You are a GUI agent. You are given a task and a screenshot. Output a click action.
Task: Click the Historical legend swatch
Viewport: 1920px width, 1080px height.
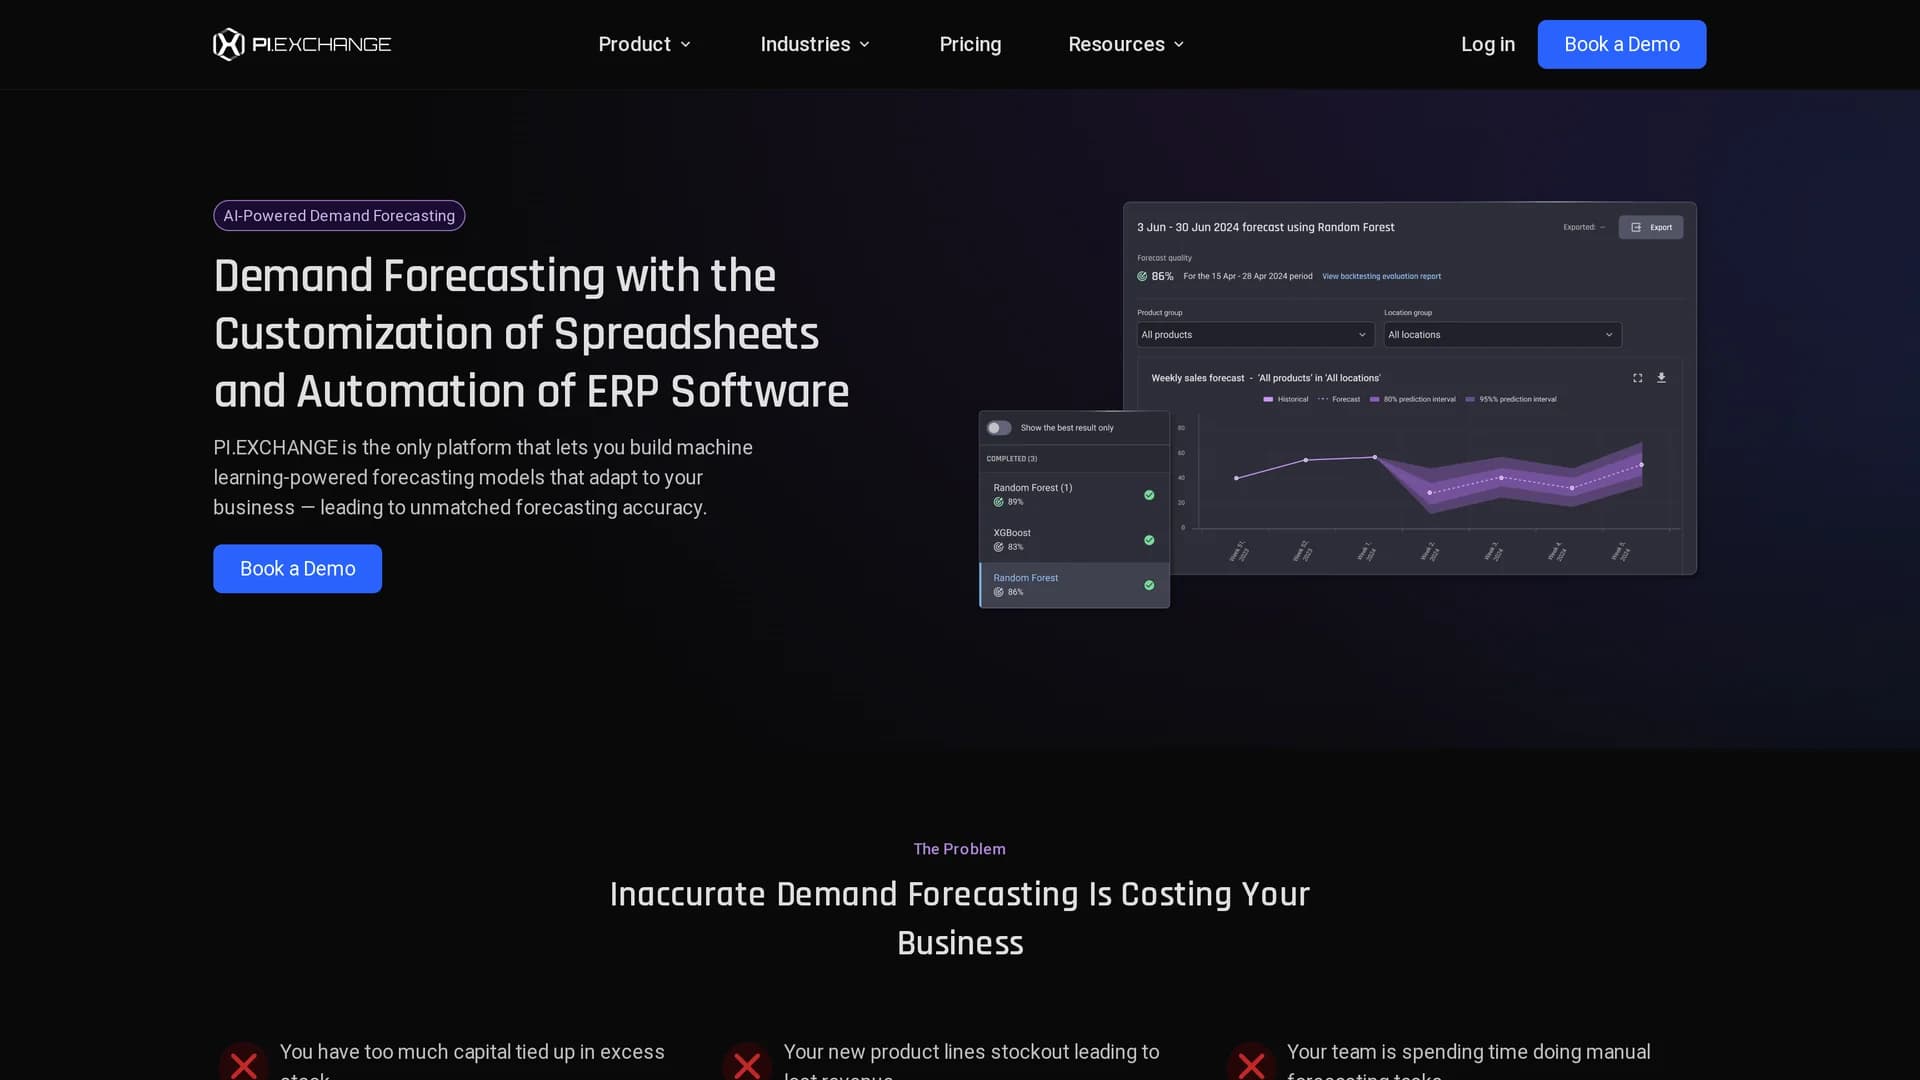point(1268,399)
